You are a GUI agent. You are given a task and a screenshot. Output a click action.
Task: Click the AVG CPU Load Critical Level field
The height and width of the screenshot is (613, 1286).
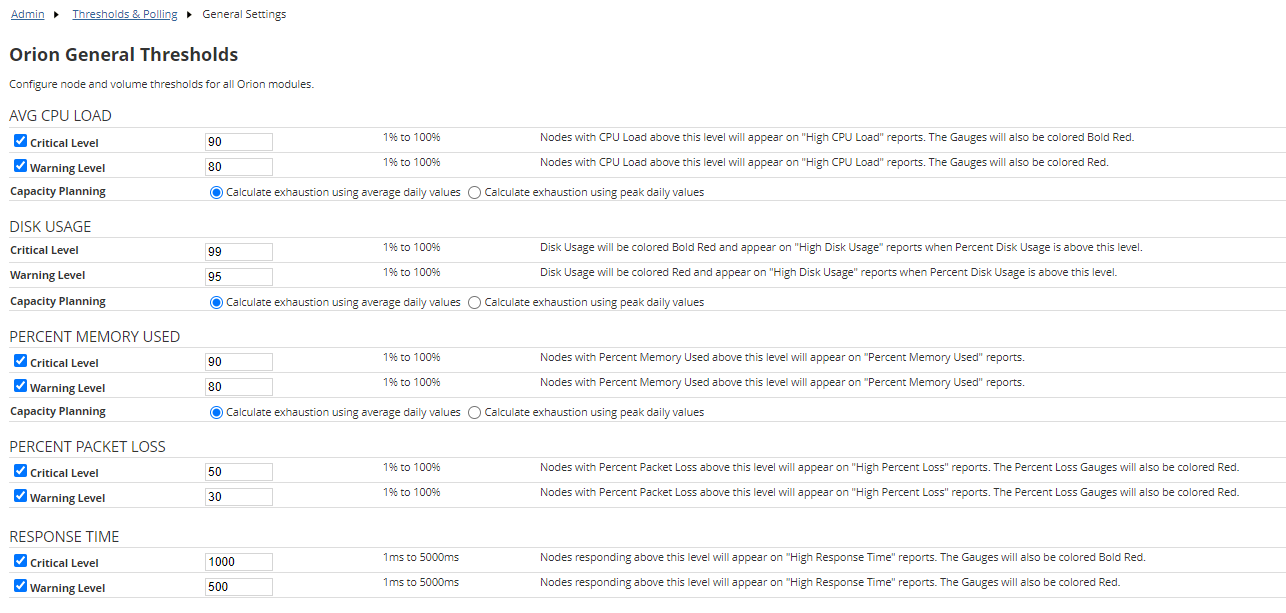(x=239, y=142)
